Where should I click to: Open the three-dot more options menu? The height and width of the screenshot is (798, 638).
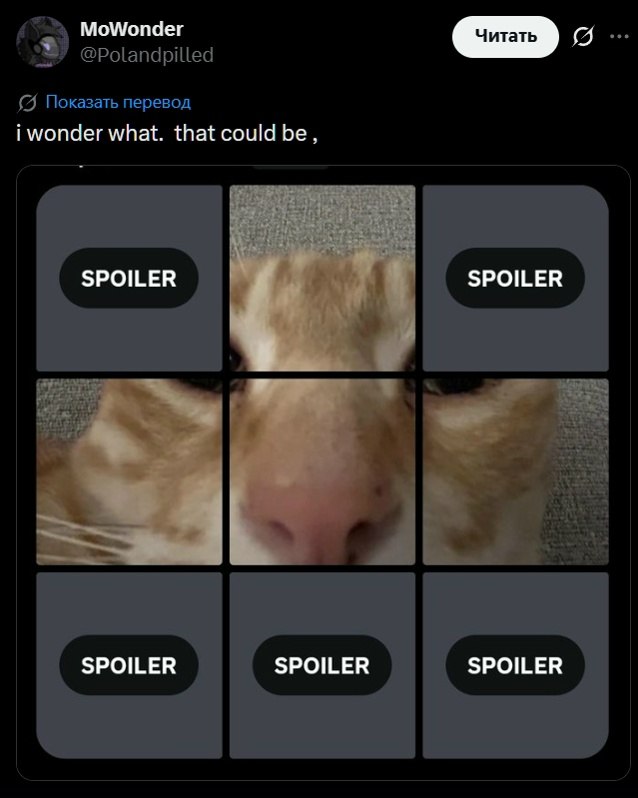coord(619,37)
